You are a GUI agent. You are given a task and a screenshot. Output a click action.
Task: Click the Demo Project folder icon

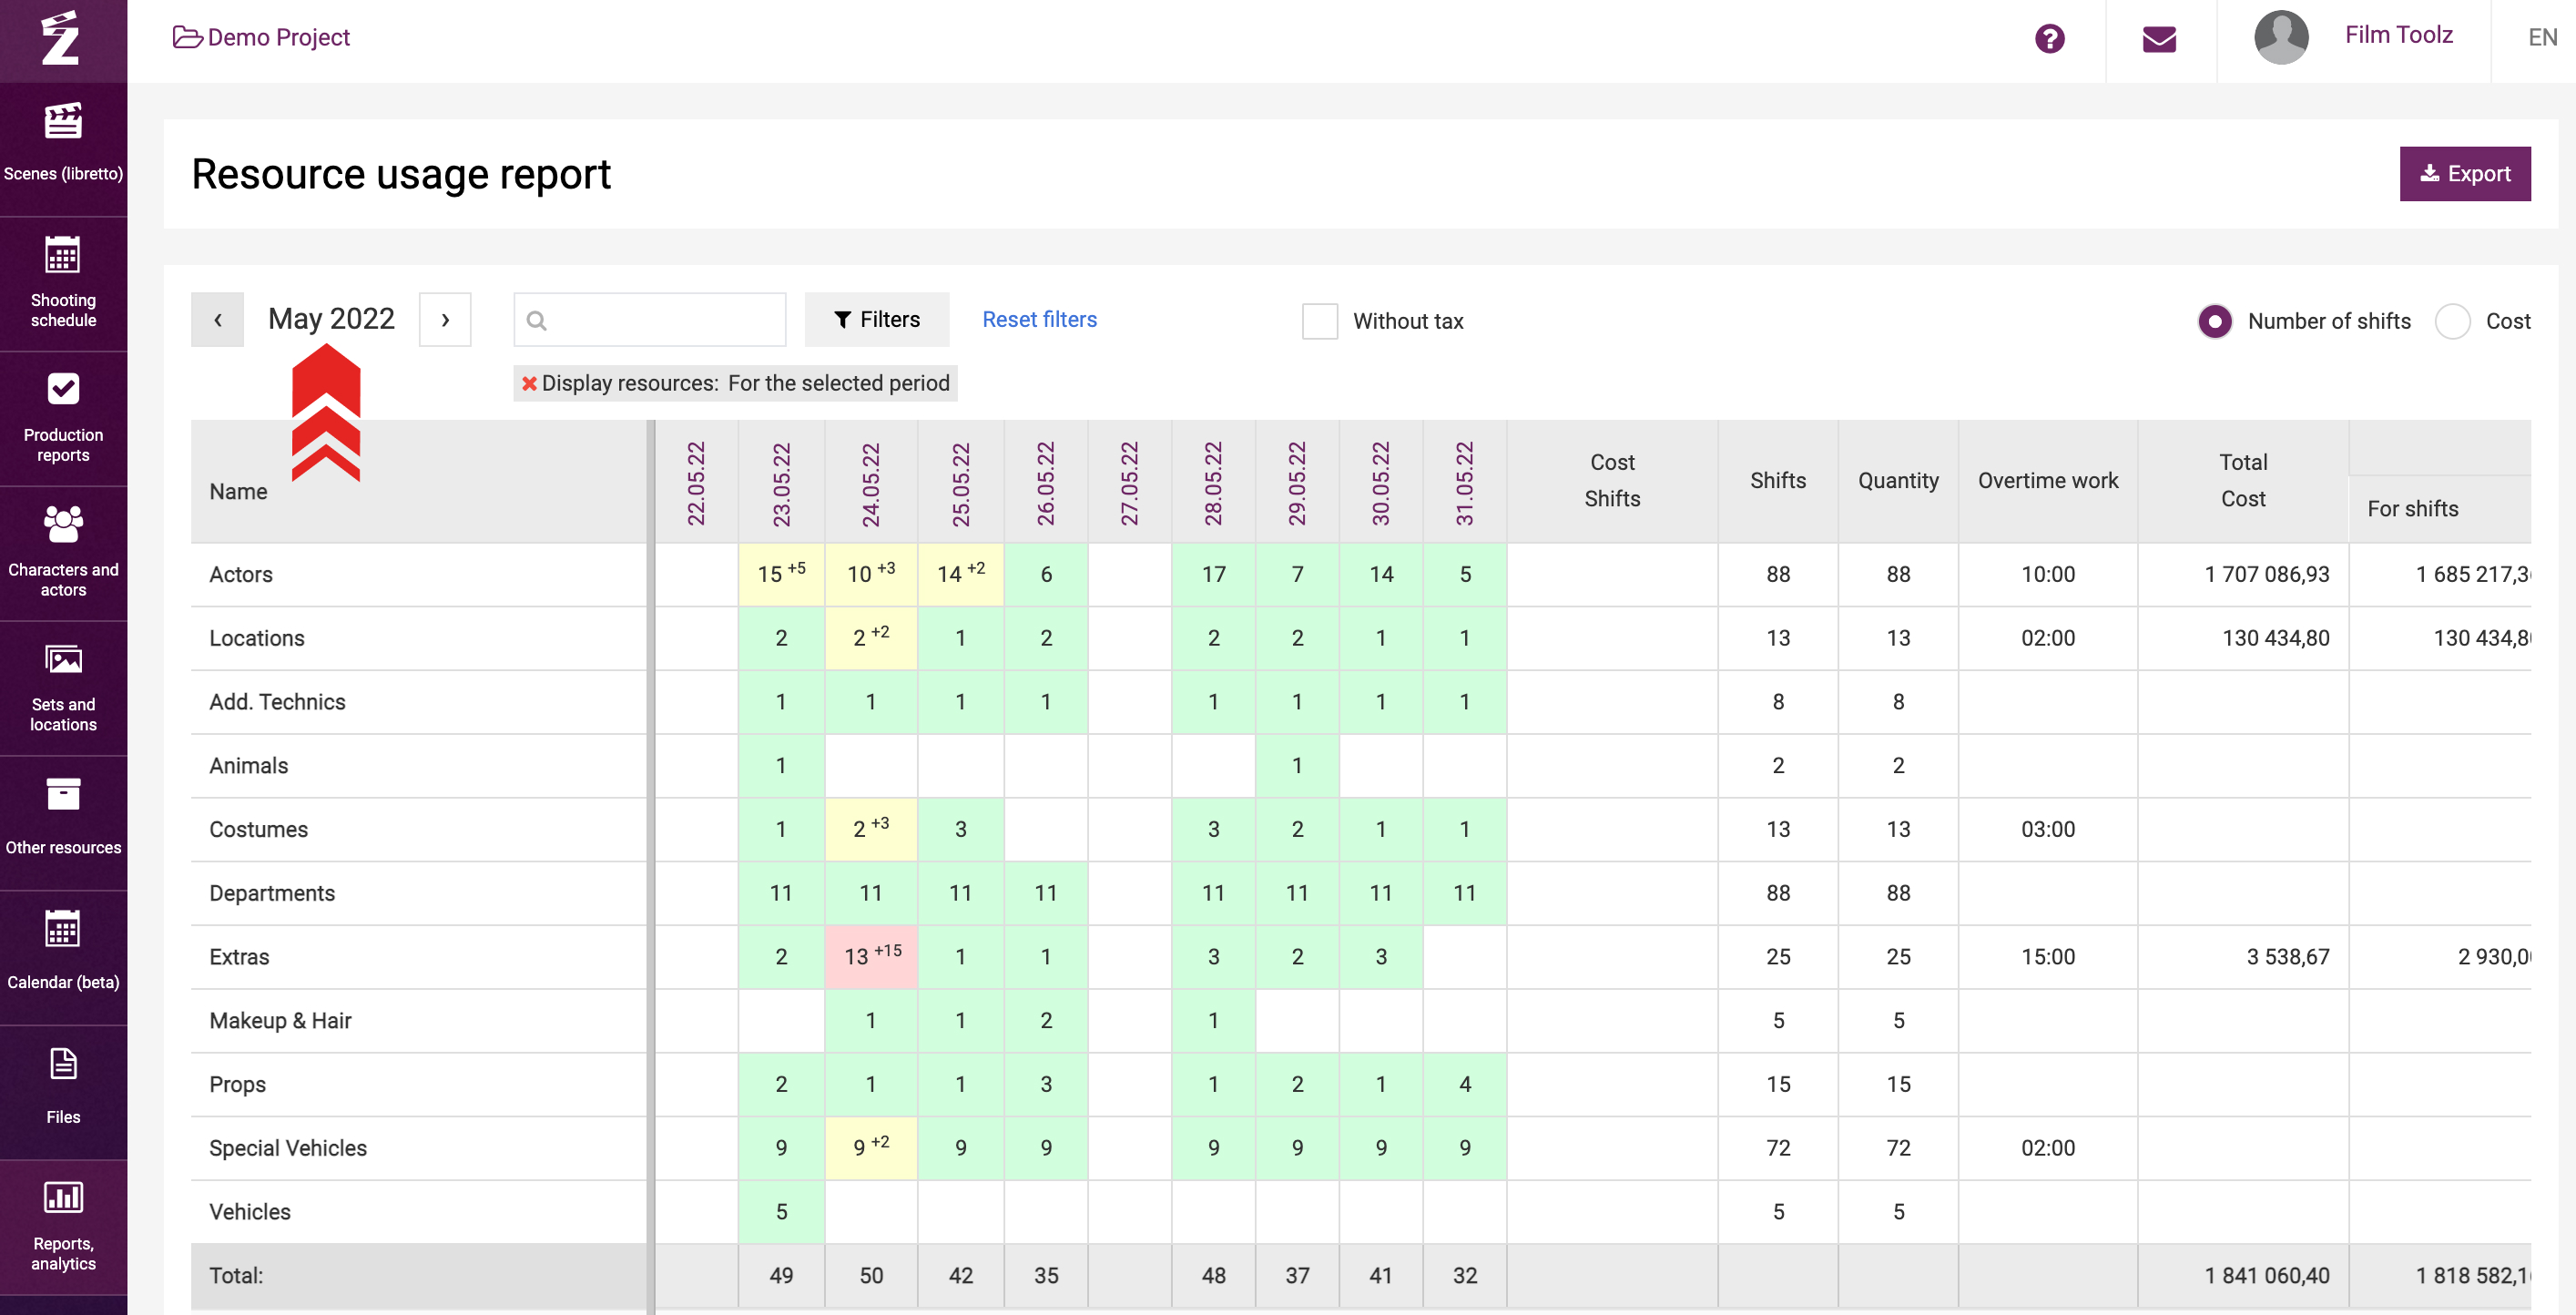pyautogui.click(x=187, y=37)
